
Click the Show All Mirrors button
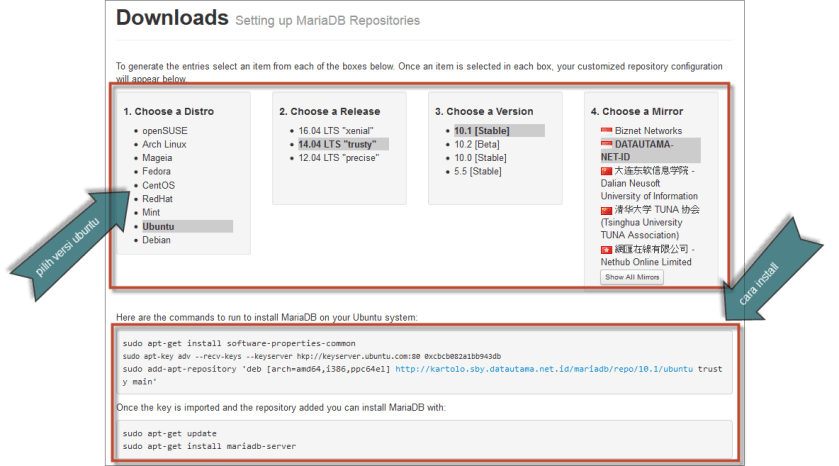point(632,277)
